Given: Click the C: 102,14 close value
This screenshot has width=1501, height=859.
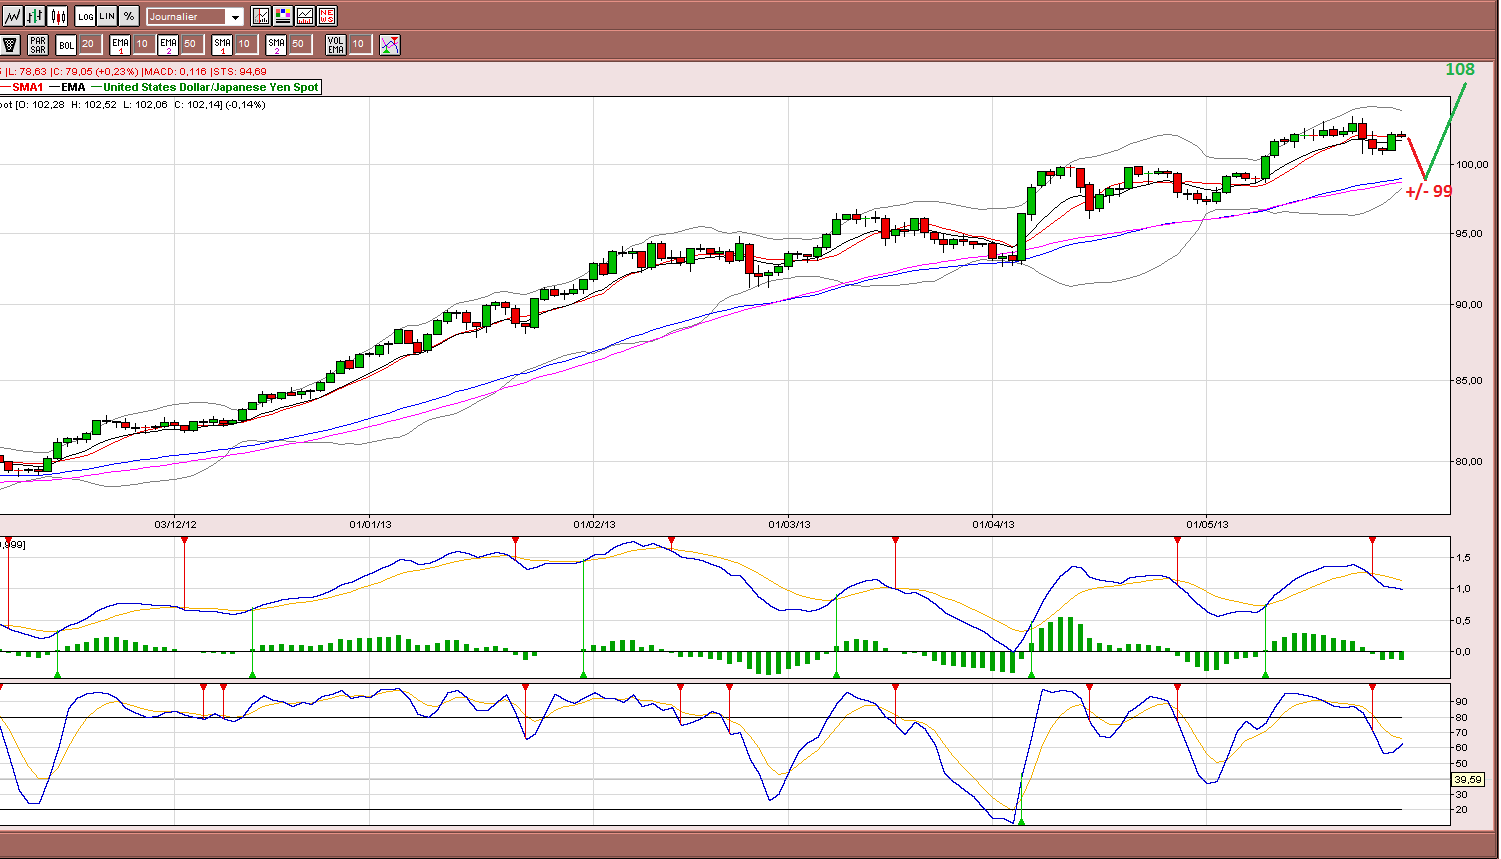Looking at the screenshot, I should pos(198,104).
